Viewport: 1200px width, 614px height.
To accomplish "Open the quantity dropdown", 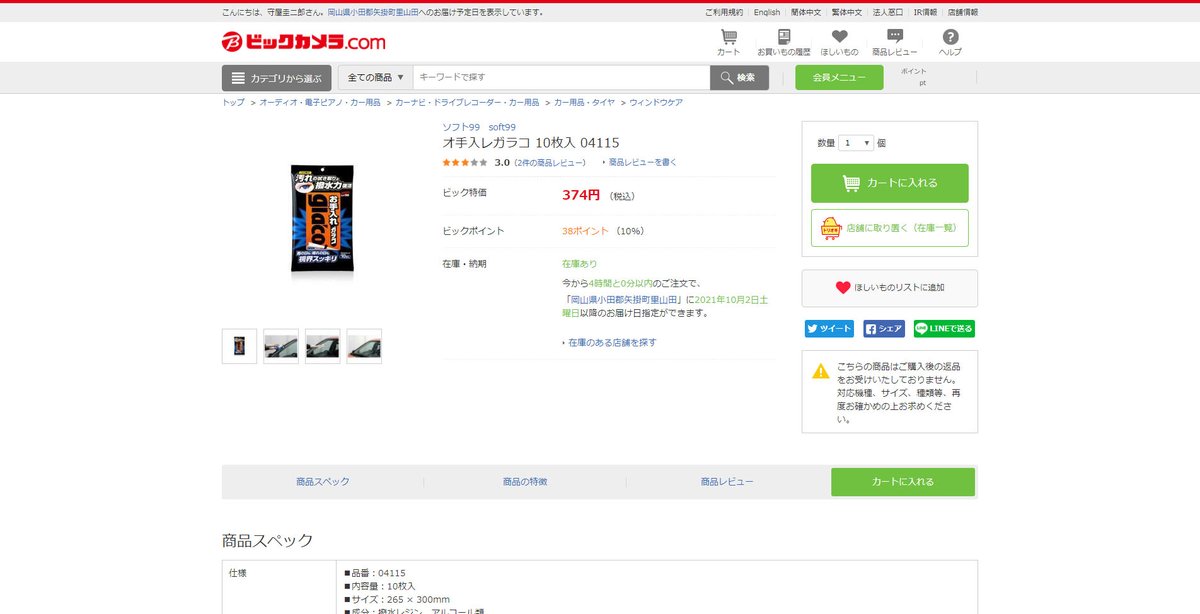I will (x=856, y=143).
